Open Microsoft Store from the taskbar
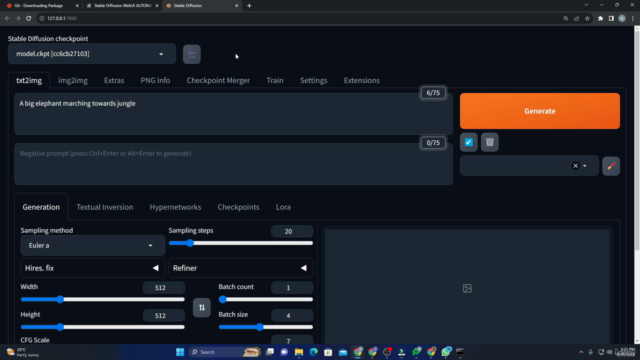 (x=328, y=352)
